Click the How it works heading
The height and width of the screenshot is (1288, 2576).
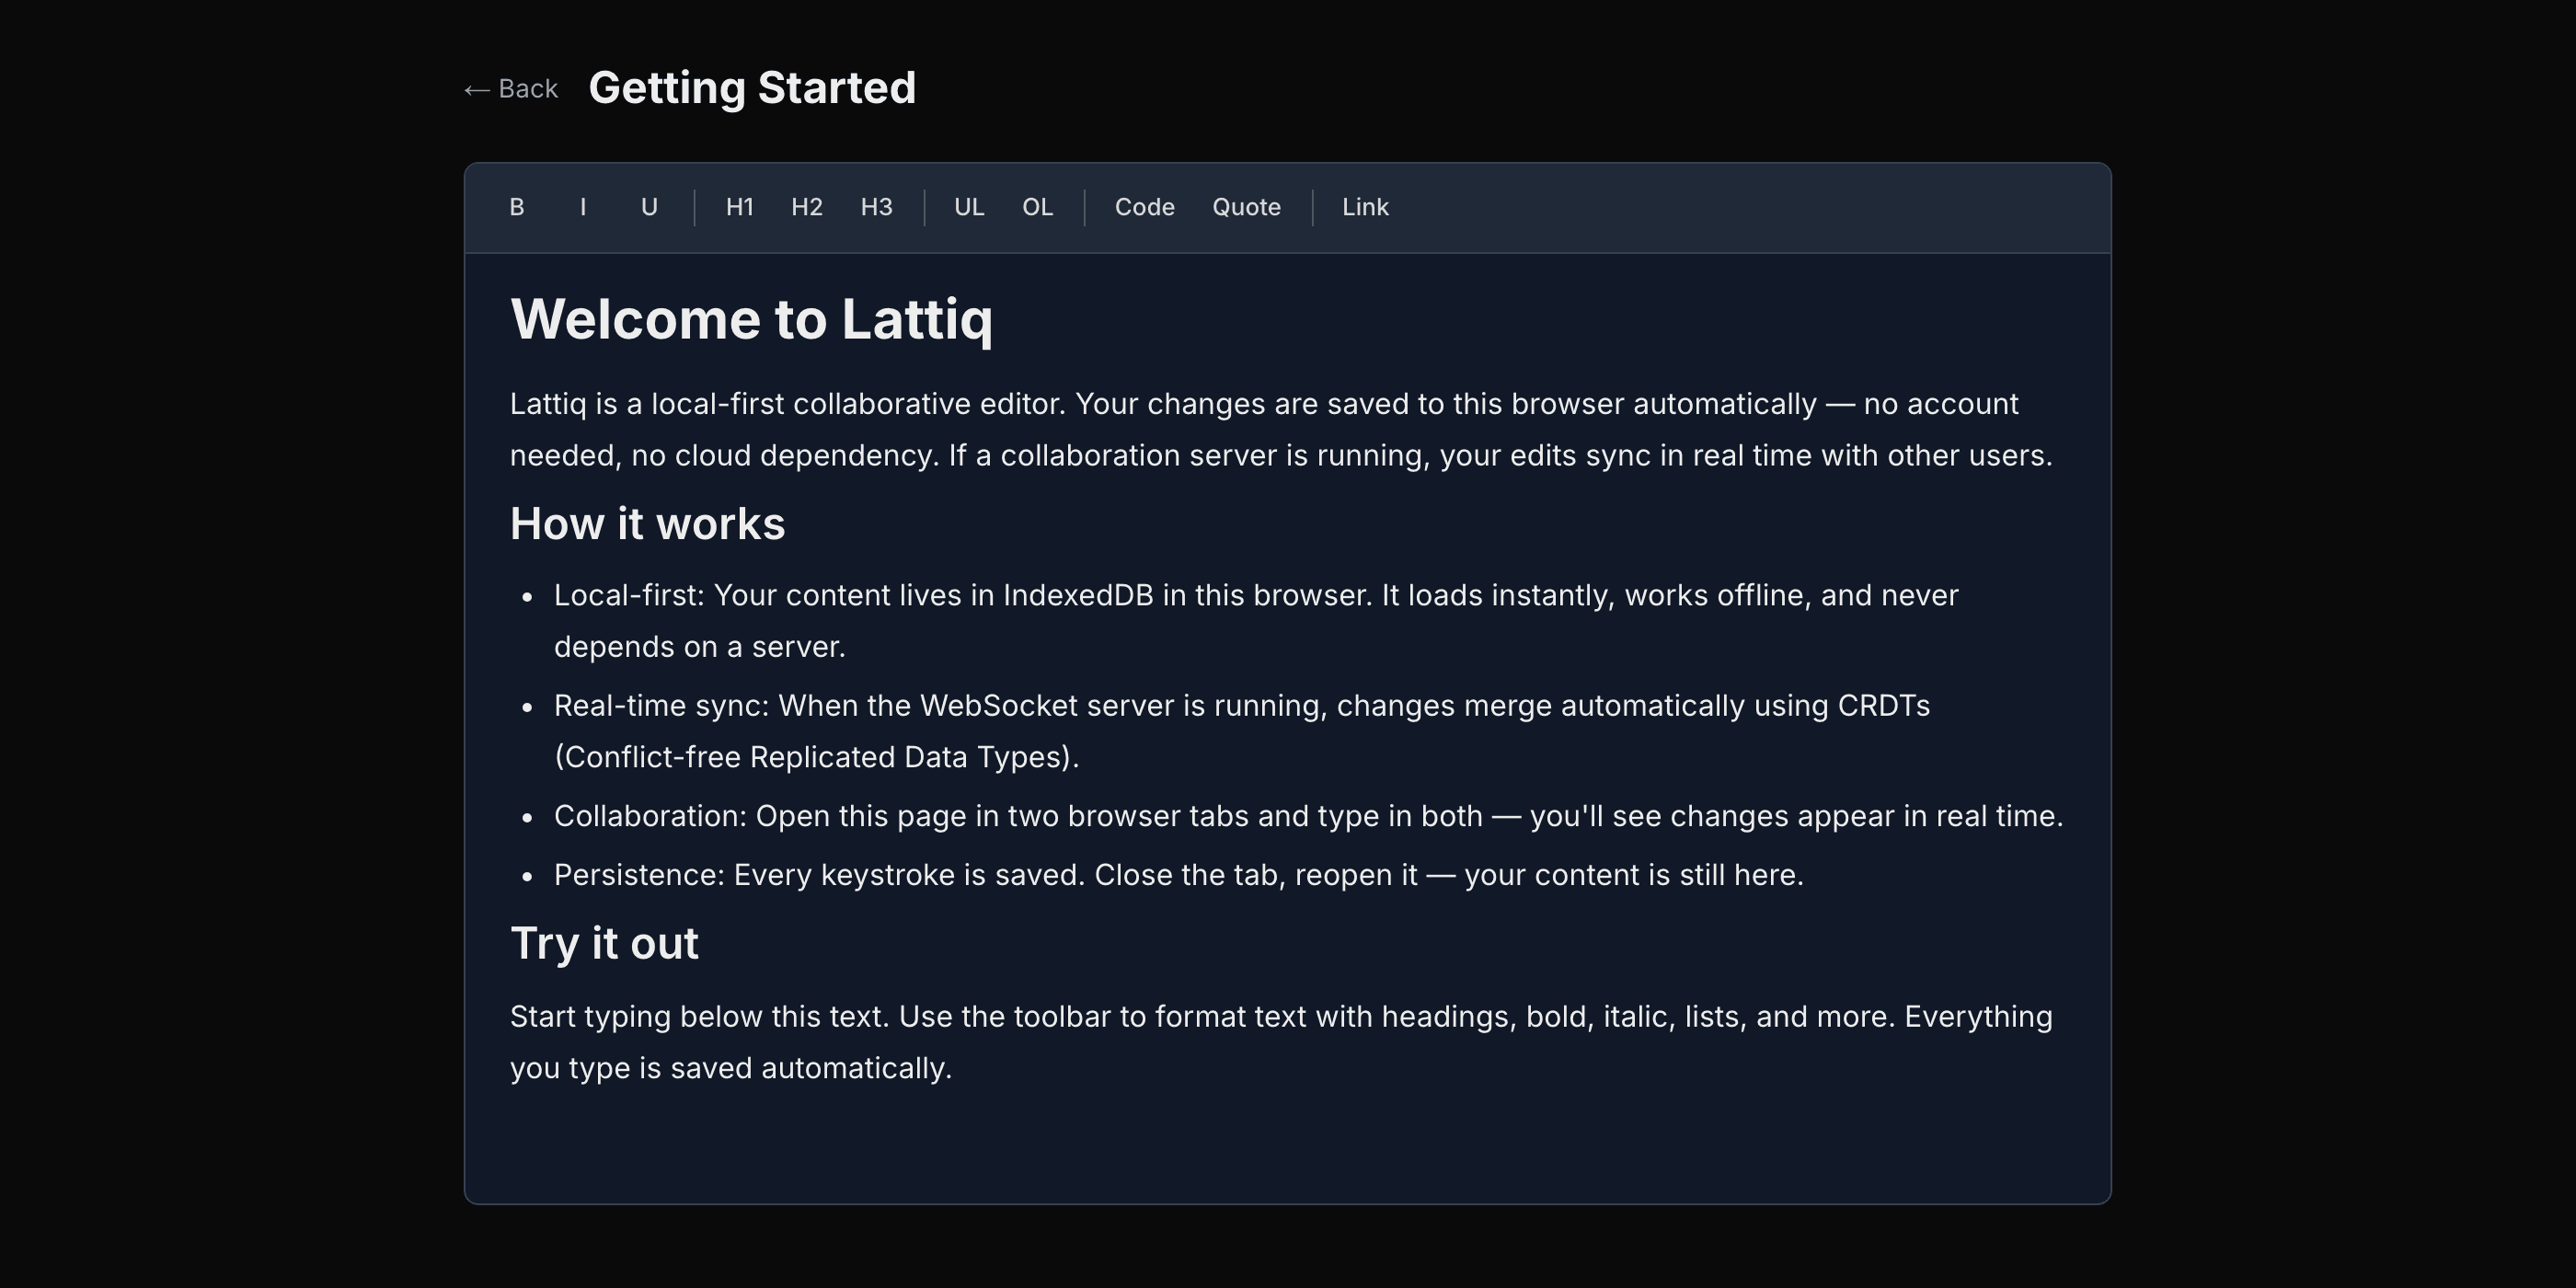tap(647, 523)
